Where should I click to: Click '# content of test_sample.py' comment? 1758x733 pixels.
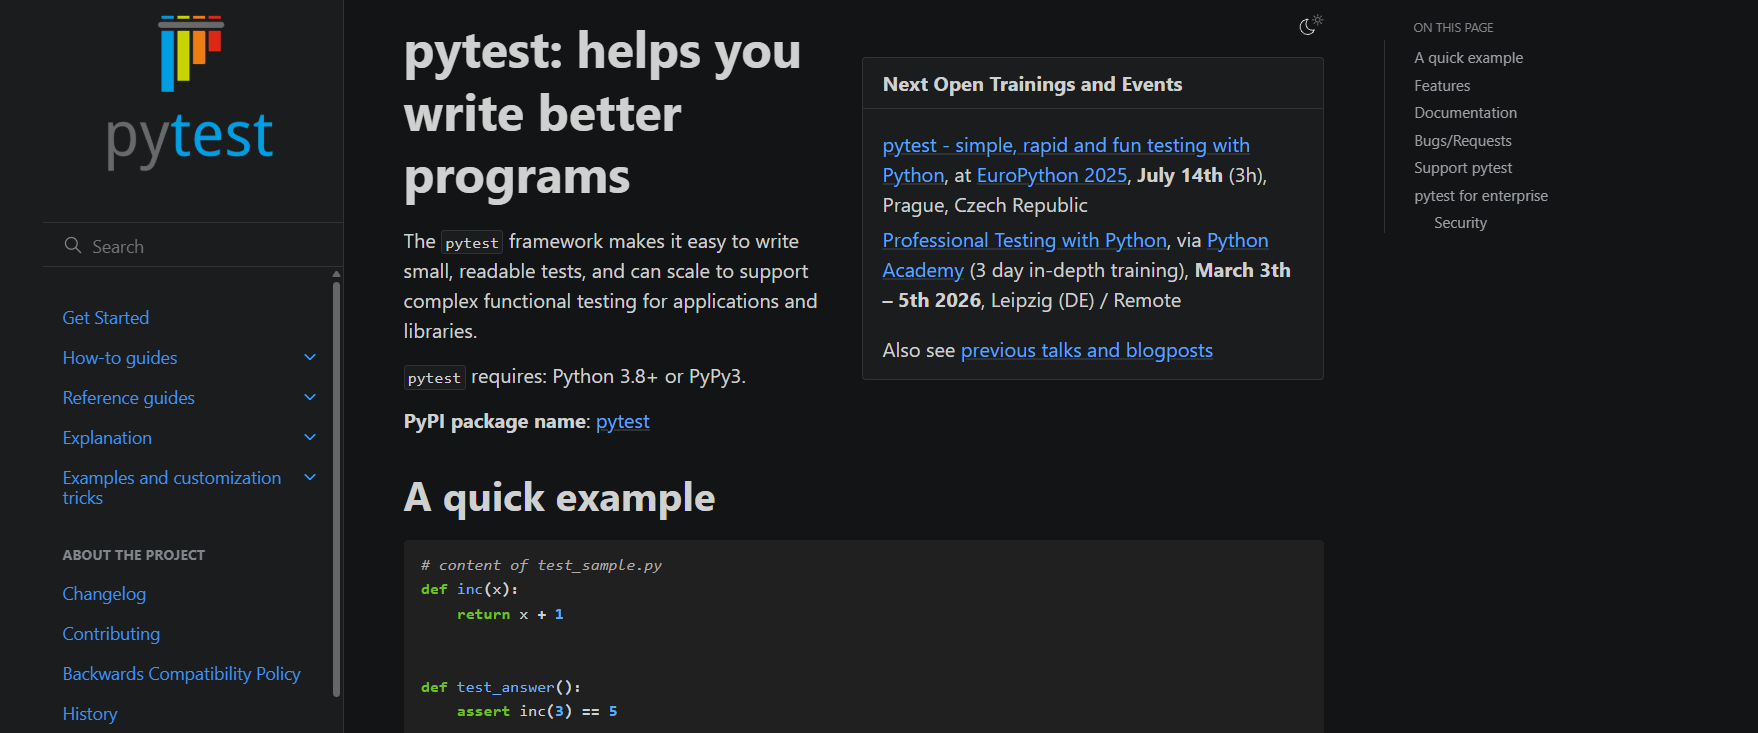(542, 565)
